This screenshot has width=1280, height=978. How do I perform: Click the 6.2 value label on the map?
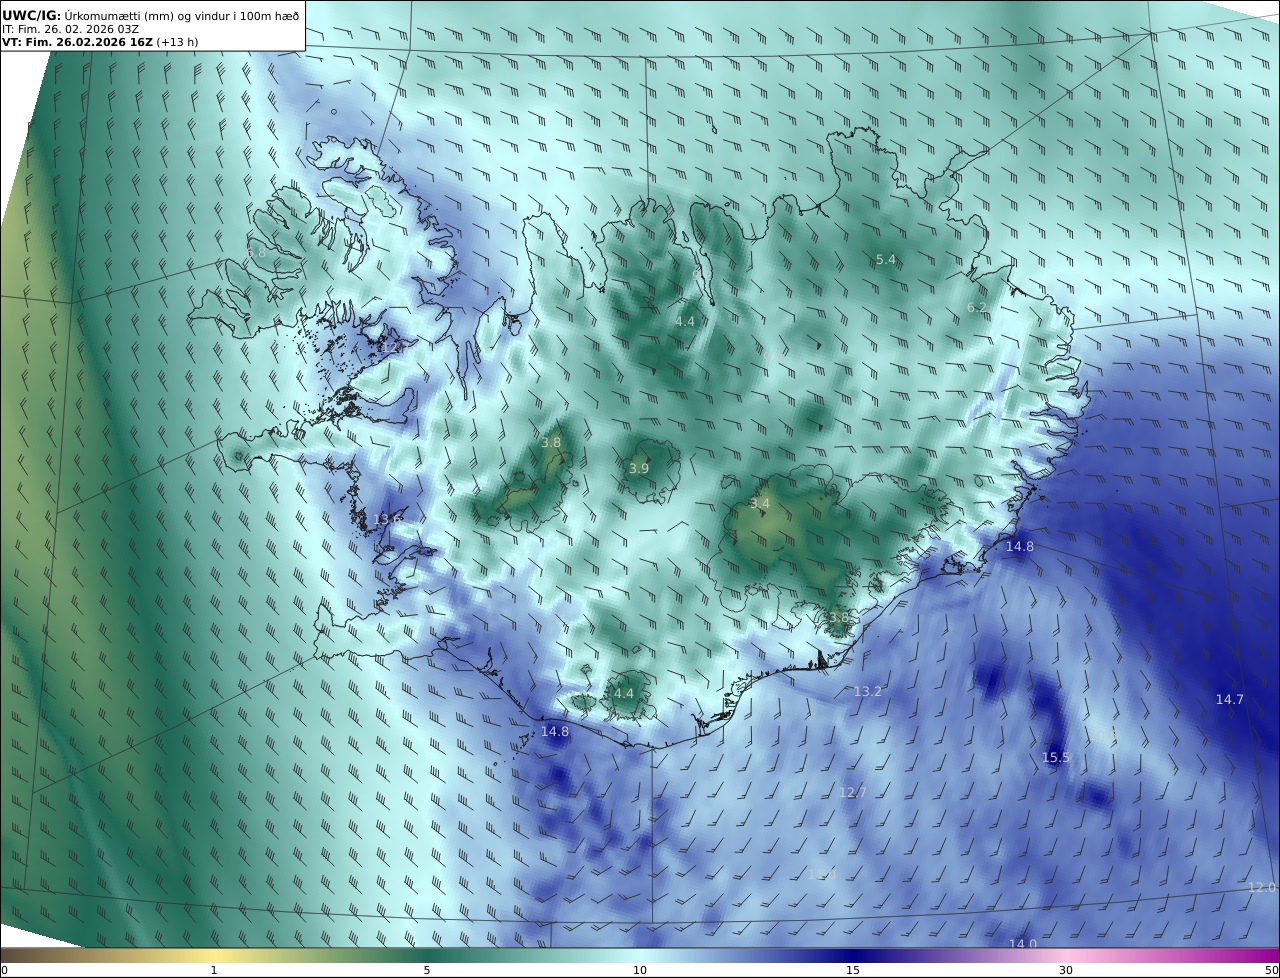pyautogui.click(x=977, y=308)
